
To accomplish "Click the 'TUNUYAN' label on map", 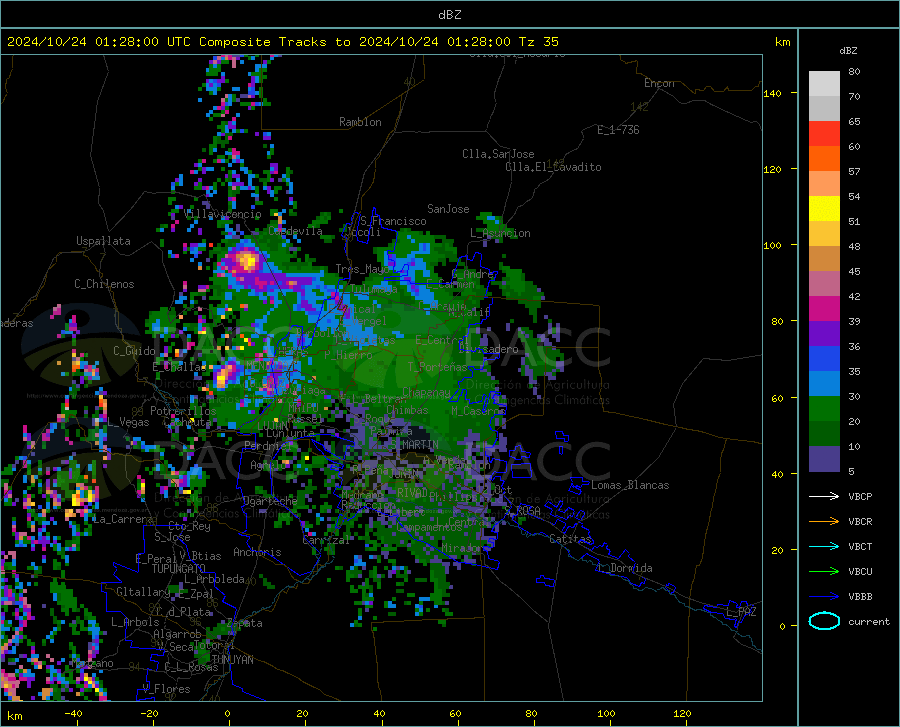I will click(x=232, y=660).
